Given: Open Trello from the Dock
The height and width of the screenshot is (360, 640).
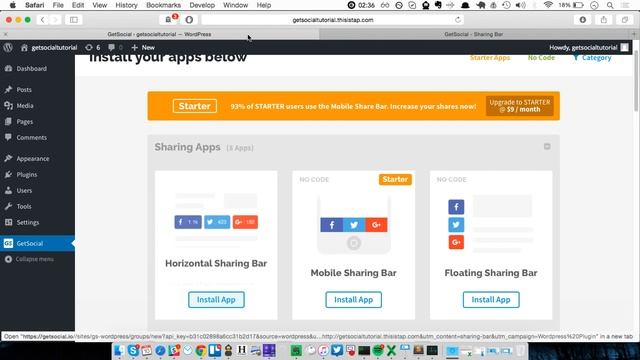Looking at the screenshot, I should pyautogui.click(x=215, y=350).
